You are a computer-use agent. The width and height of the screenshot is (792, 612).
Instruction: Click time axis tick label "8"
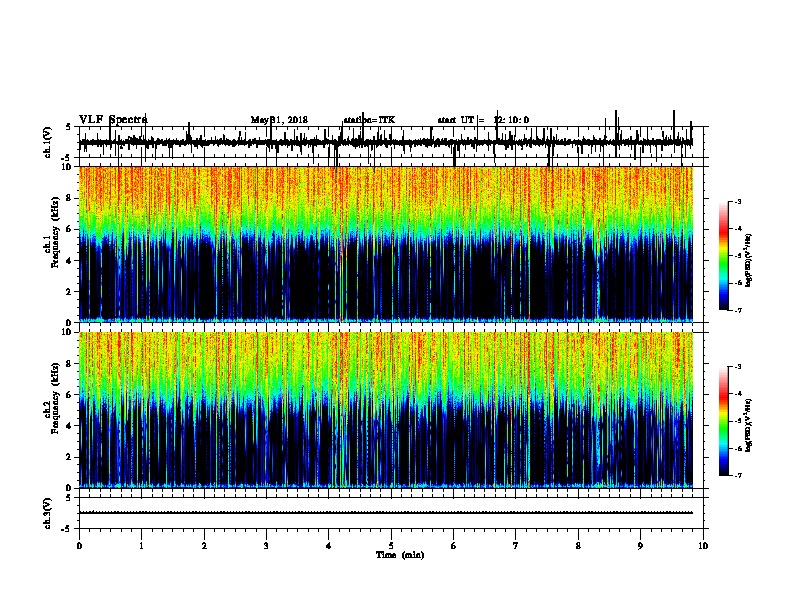coord(578,546)
